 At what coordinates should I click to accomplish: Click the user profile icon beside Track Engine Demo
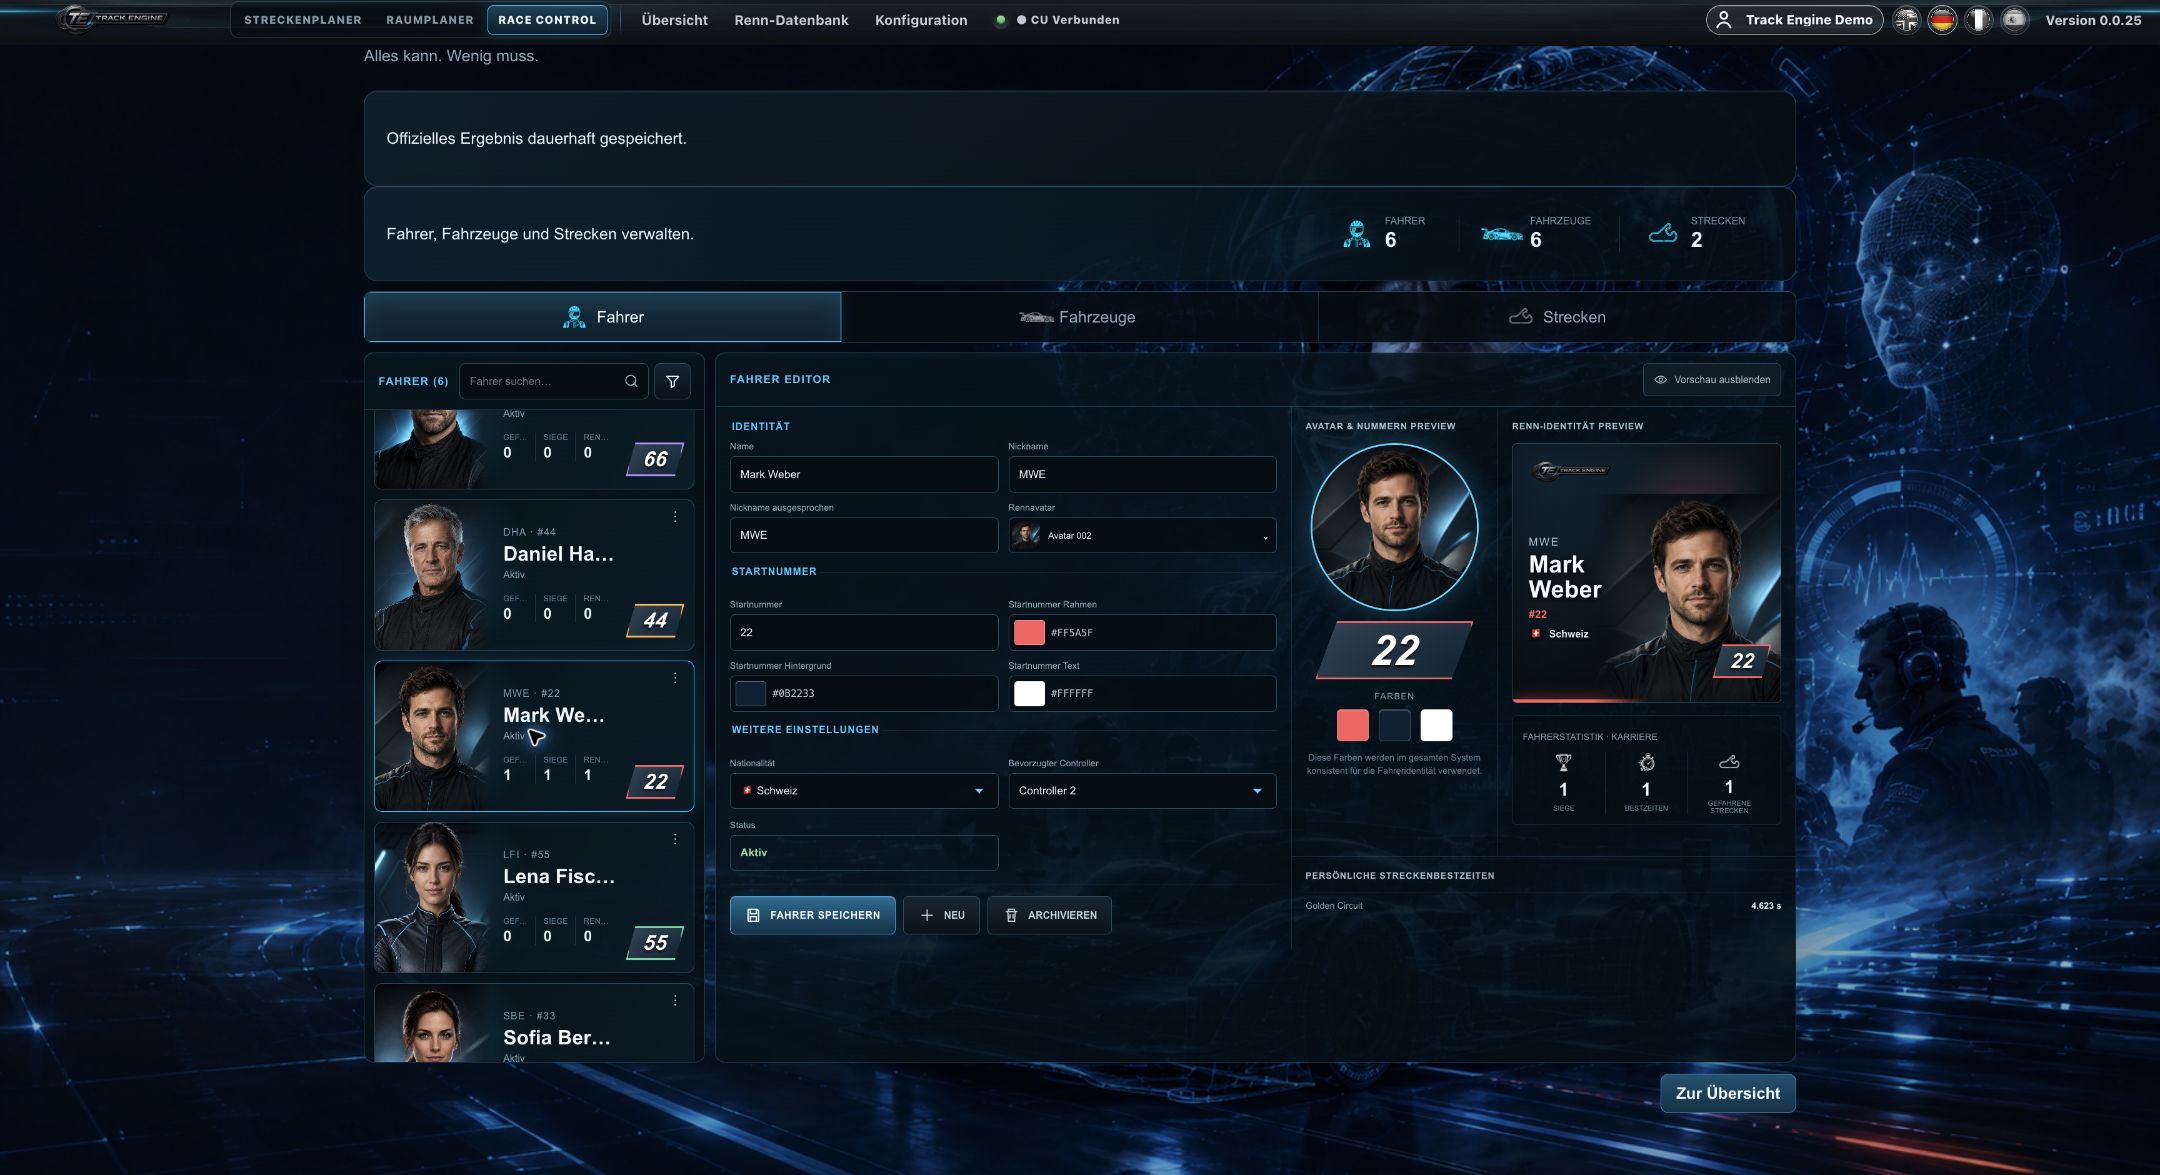click(1724, 20)
